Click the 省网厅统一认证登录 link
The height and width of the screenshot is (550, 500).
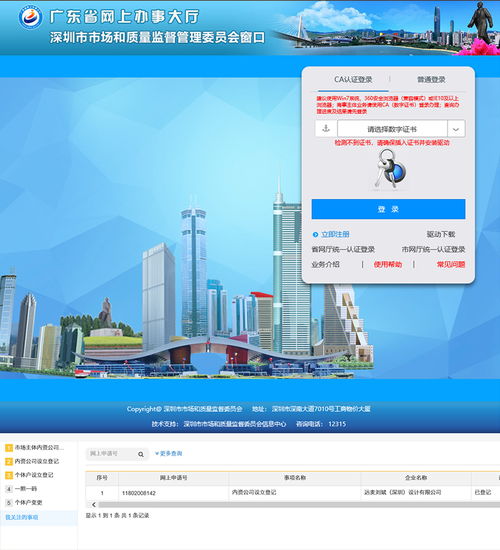click(x=343, y=249)
